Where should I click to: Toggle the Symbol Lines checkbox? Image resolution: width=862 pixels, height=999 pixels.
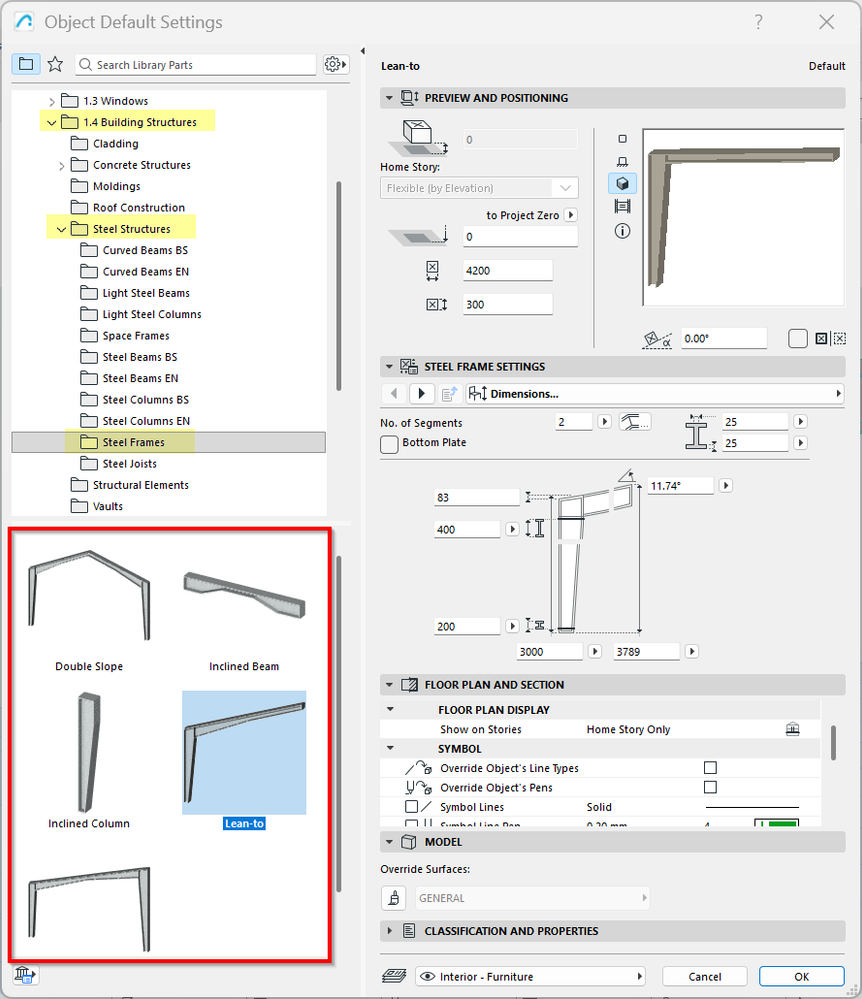coord(412,807)
